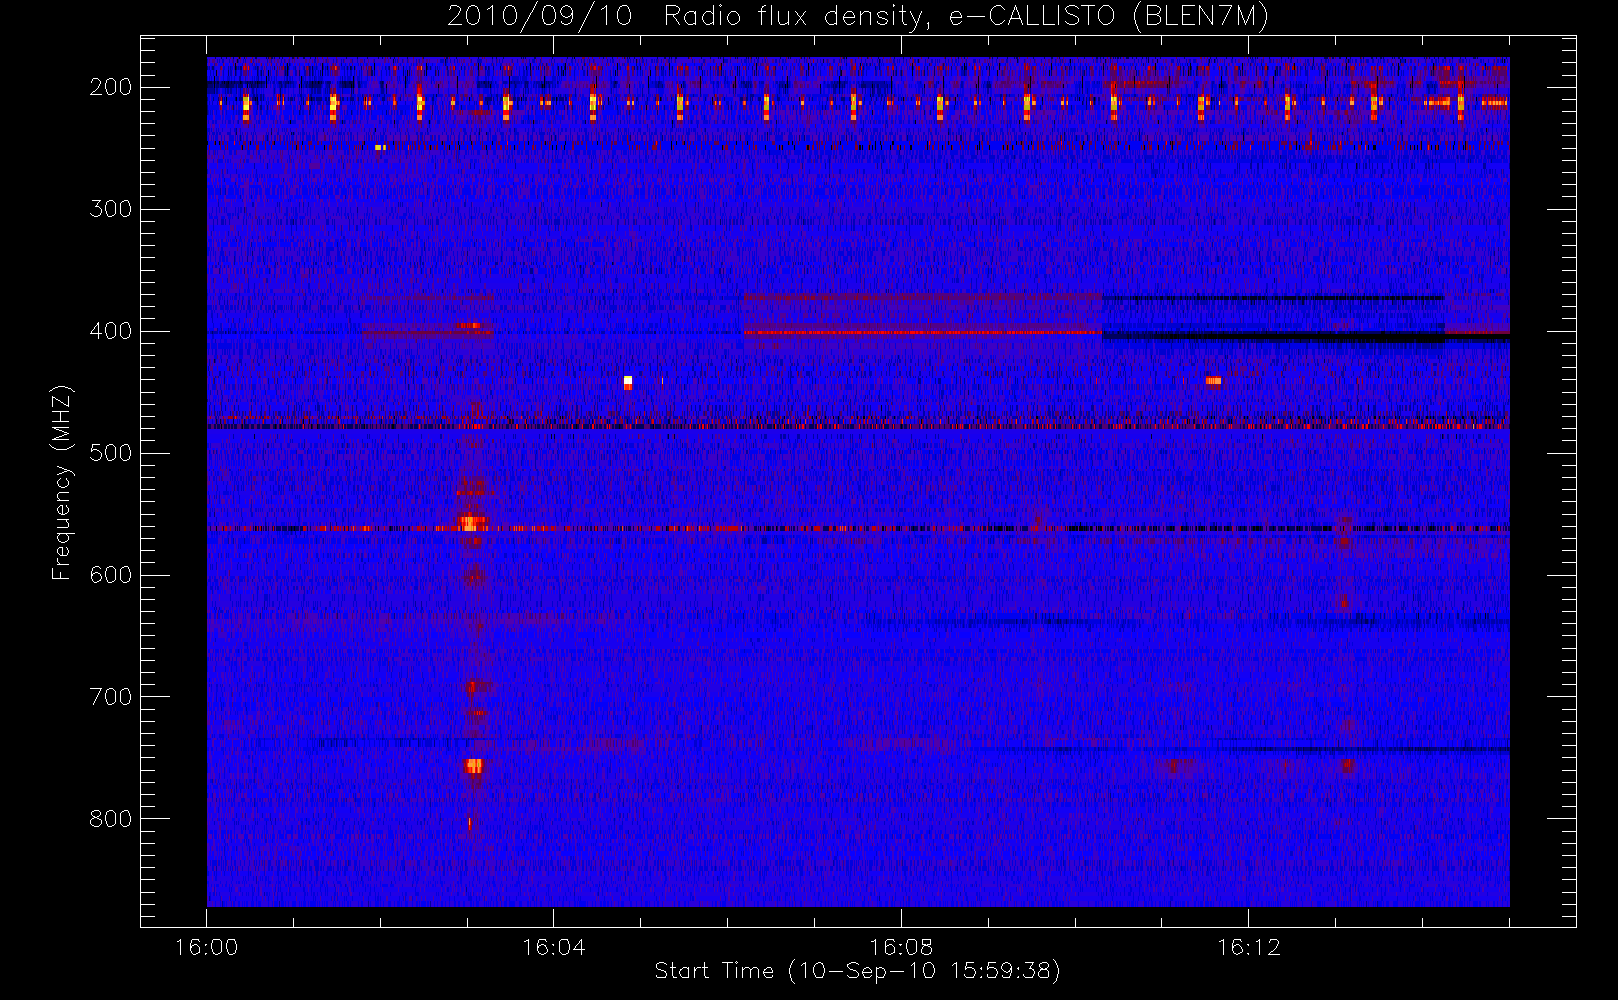Click the y-axis tick label "400"
The height and width of the screenshot is (1000, 1618).
click(111, 331)
